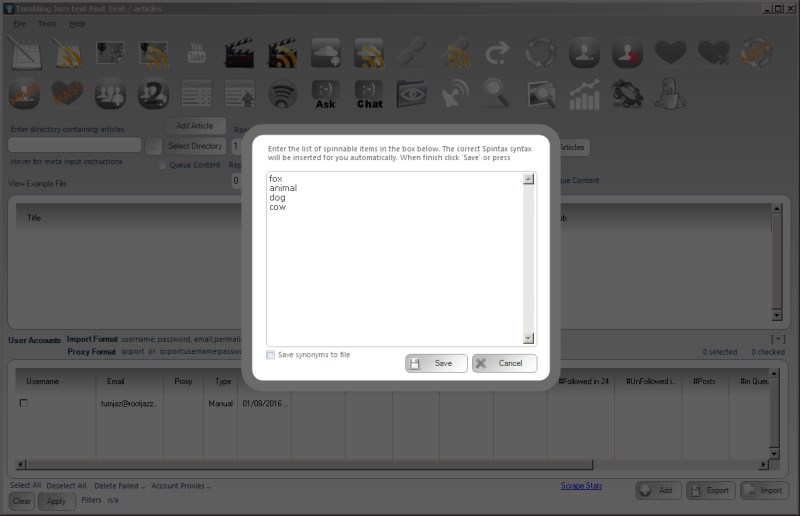
Task: Click the SoundCloud cloud icon
Action: point(326,53)
